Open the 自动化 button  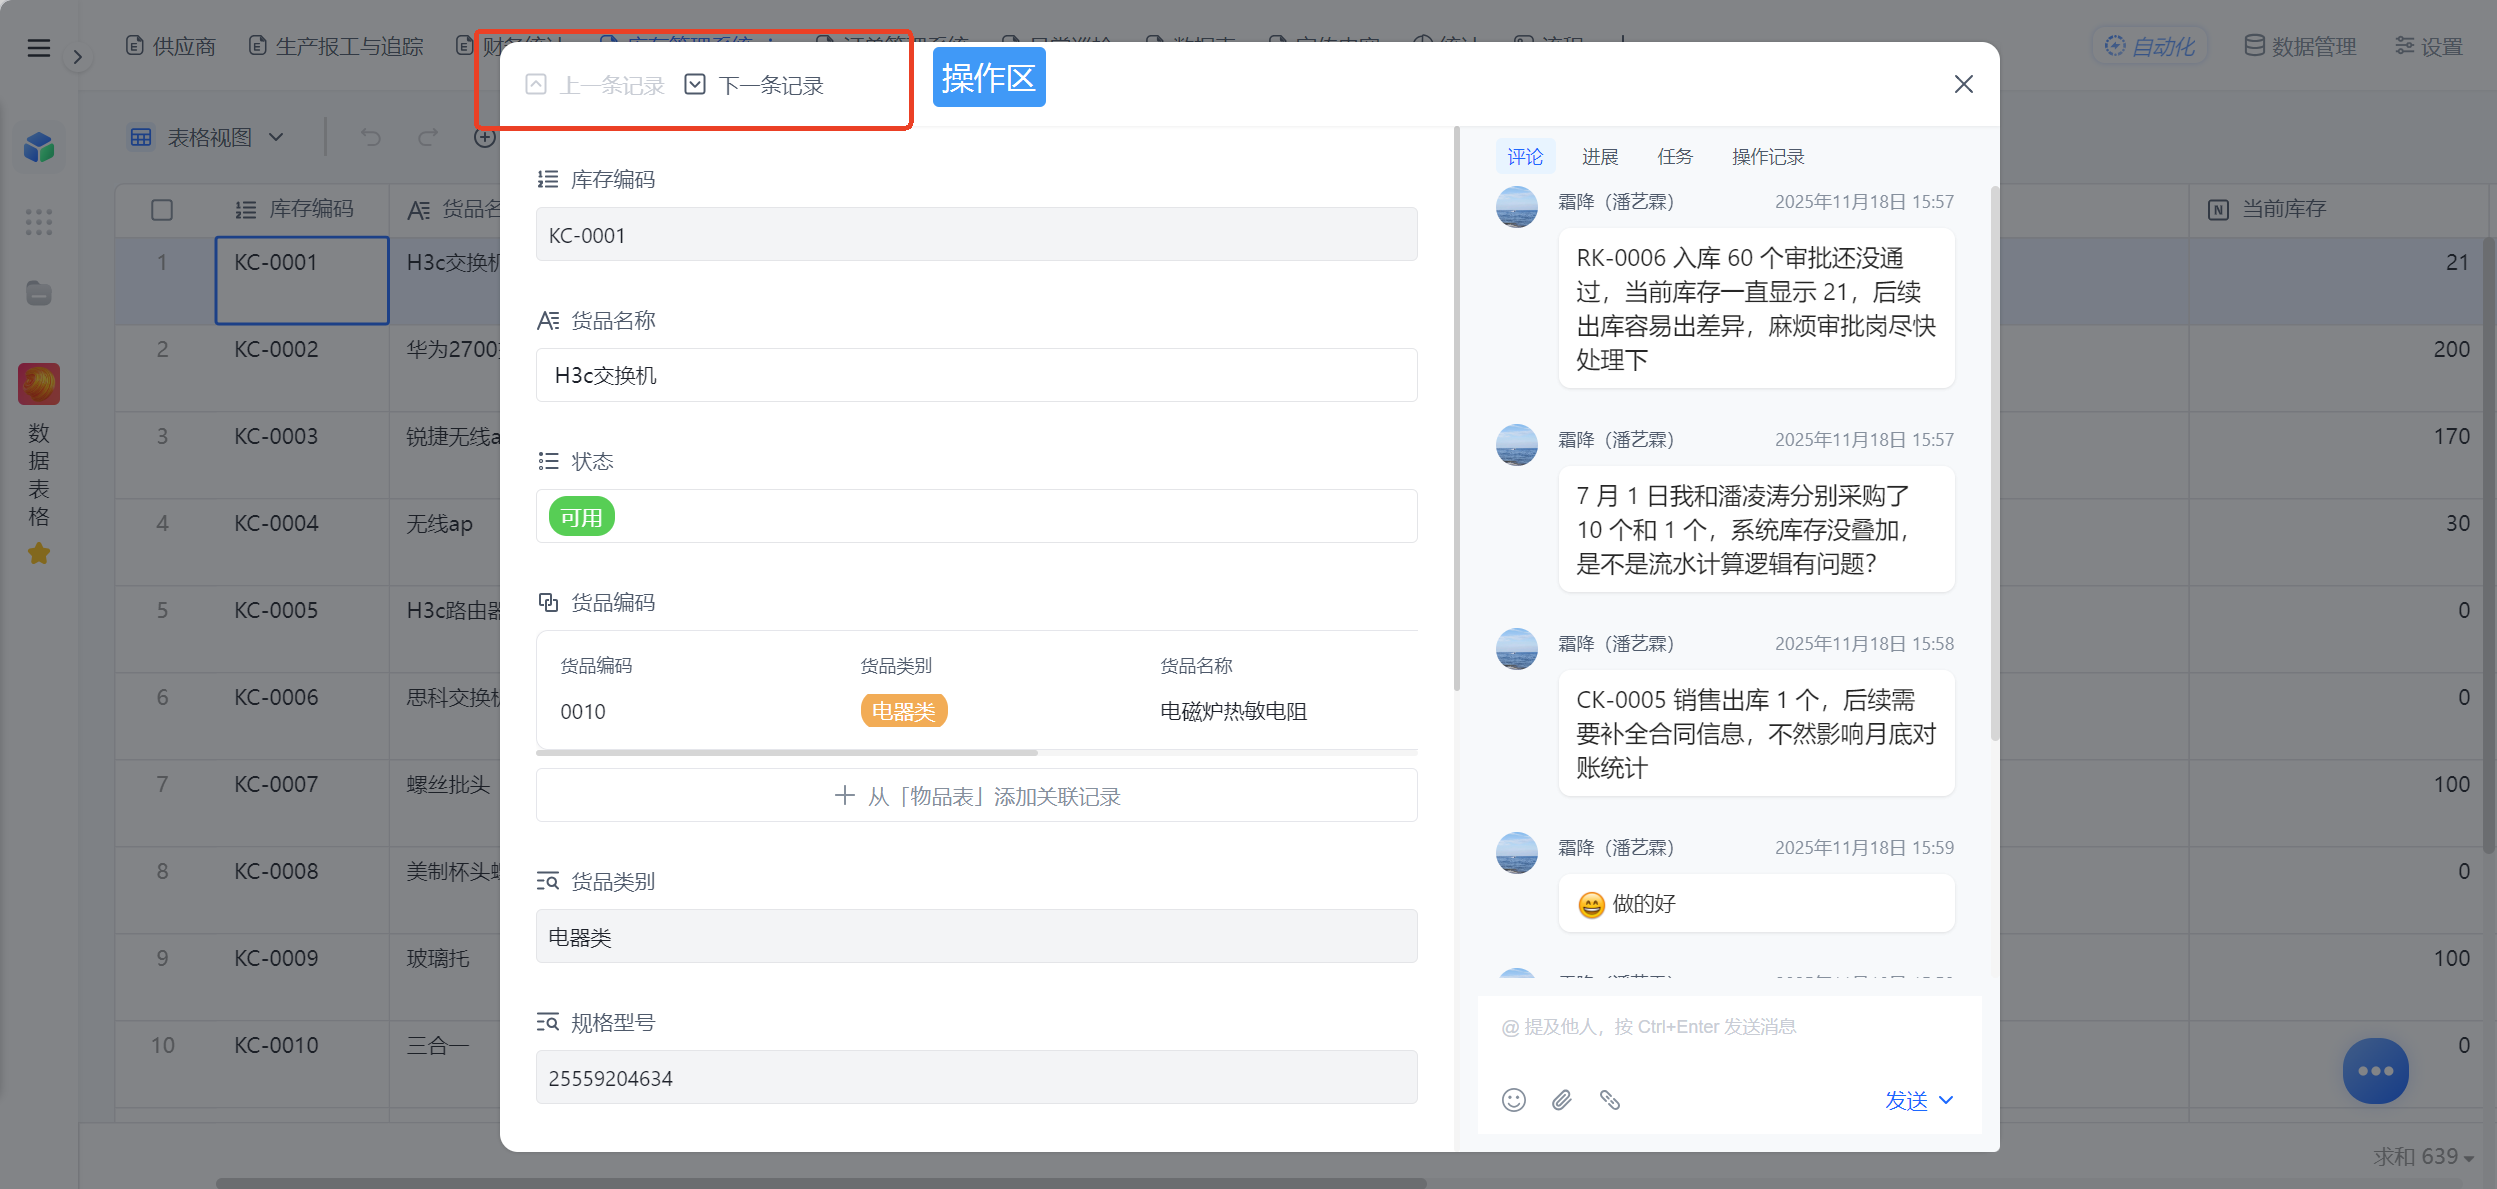pyautogui.click(x=2150, y=46)
